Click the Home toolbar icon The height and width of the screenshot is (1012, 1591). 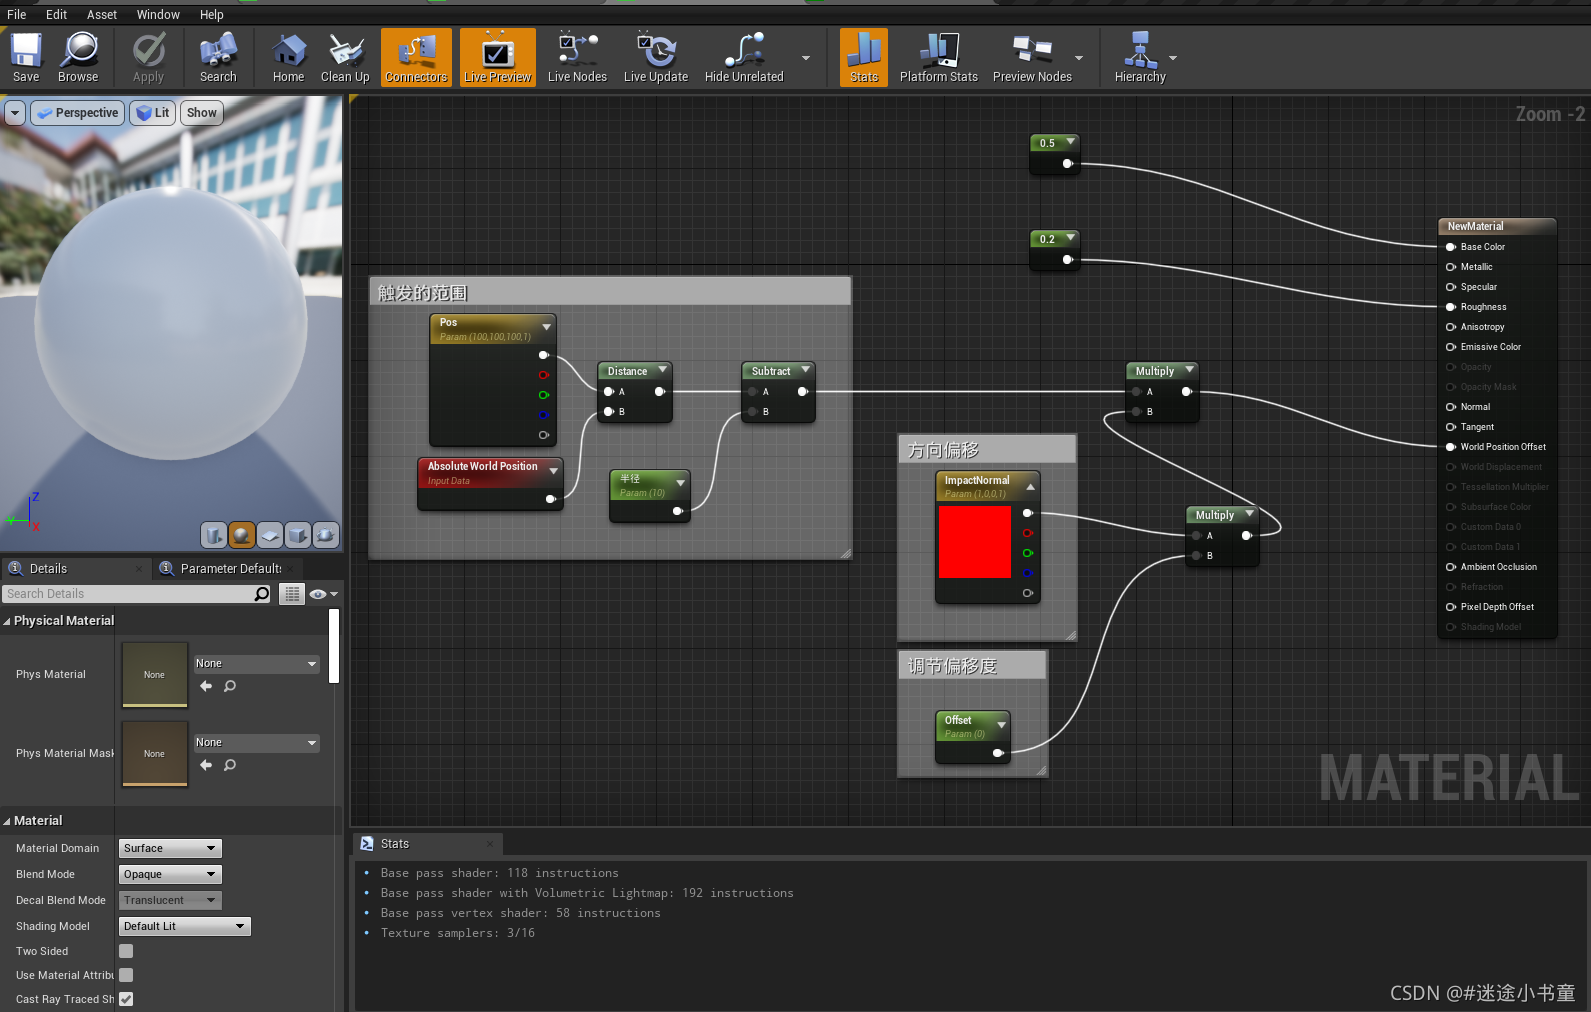288,57
